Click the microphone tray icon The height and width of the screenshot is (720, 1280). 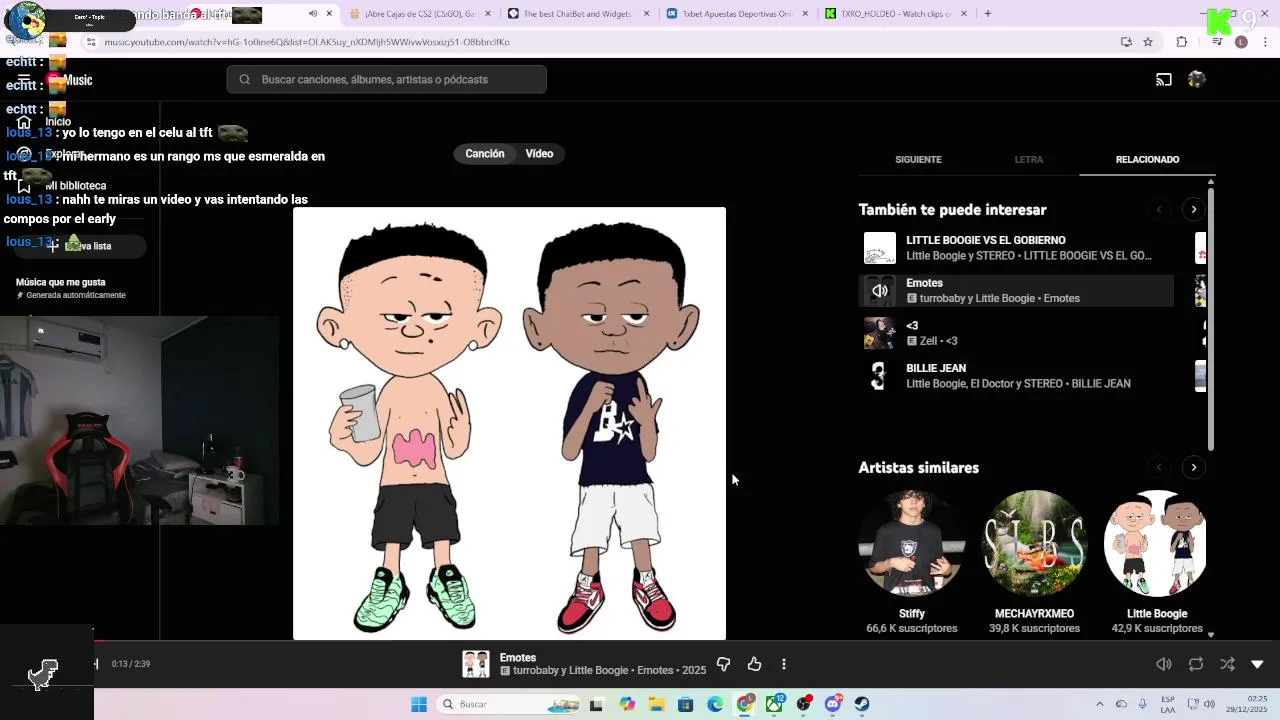1143,704
